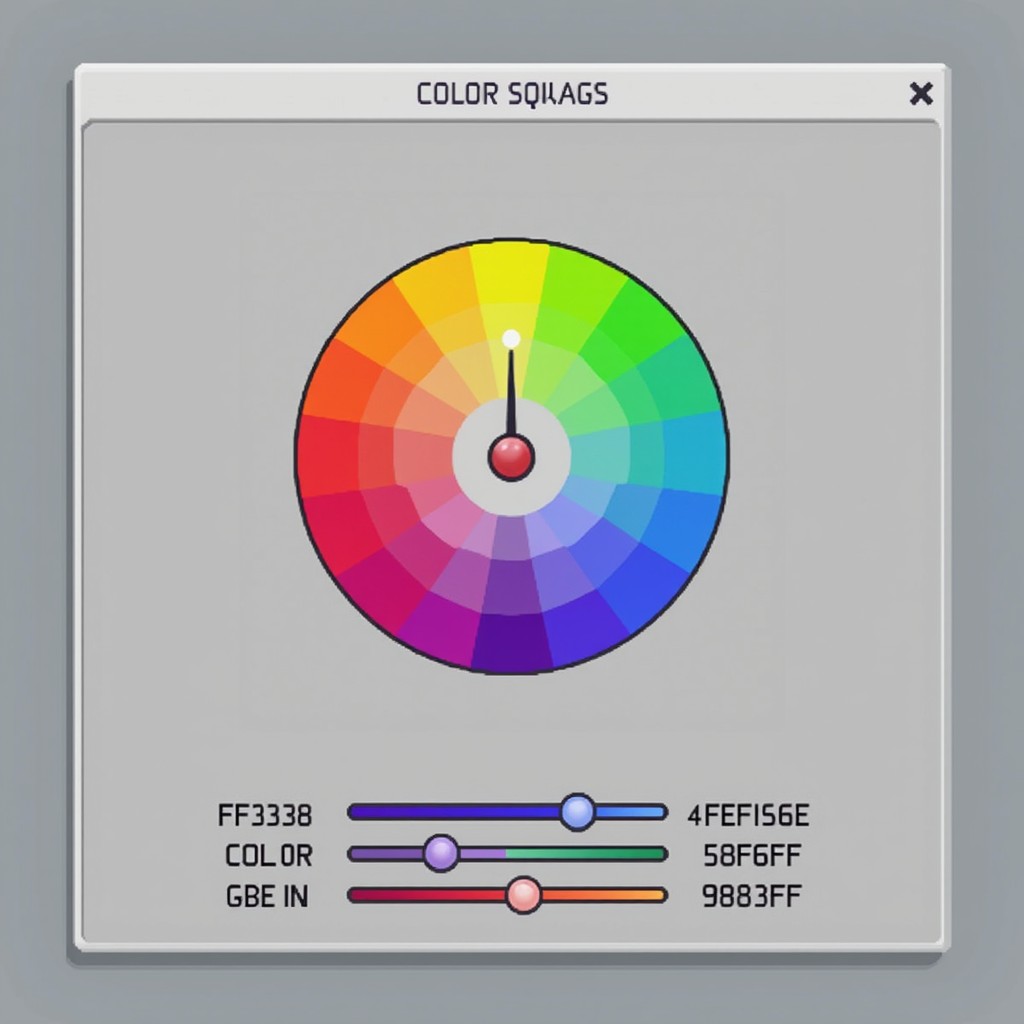Click the white marker dot on color wheel
The height and width of the screenshot is (1024, 1024).
coord(511,339)
